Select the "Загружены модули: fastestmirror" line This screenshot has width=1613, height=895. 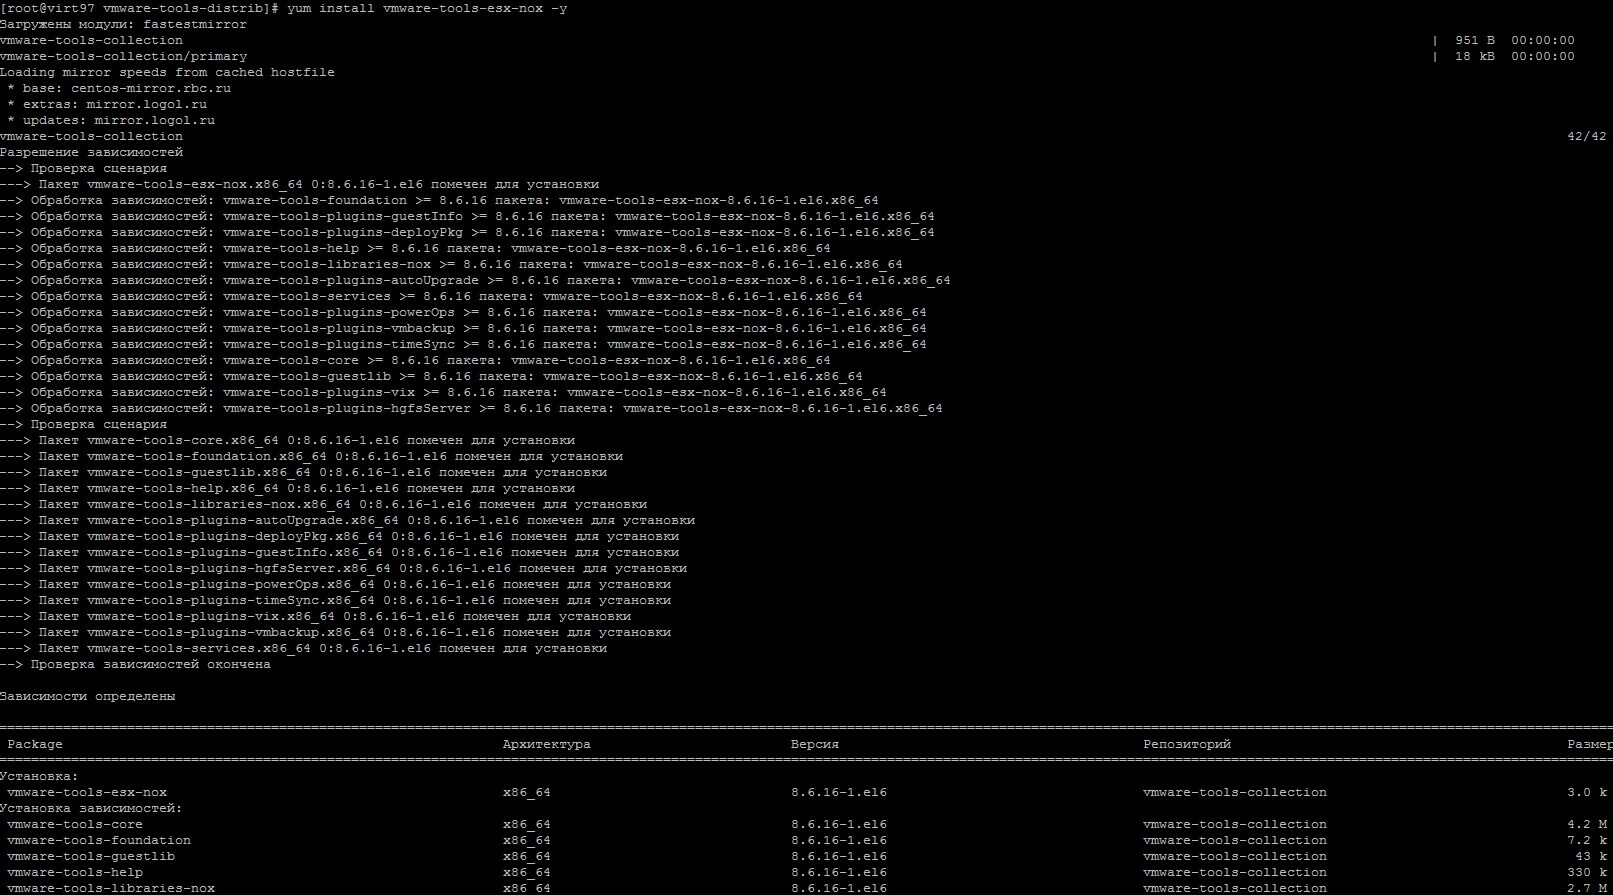[x=123, y=24]
